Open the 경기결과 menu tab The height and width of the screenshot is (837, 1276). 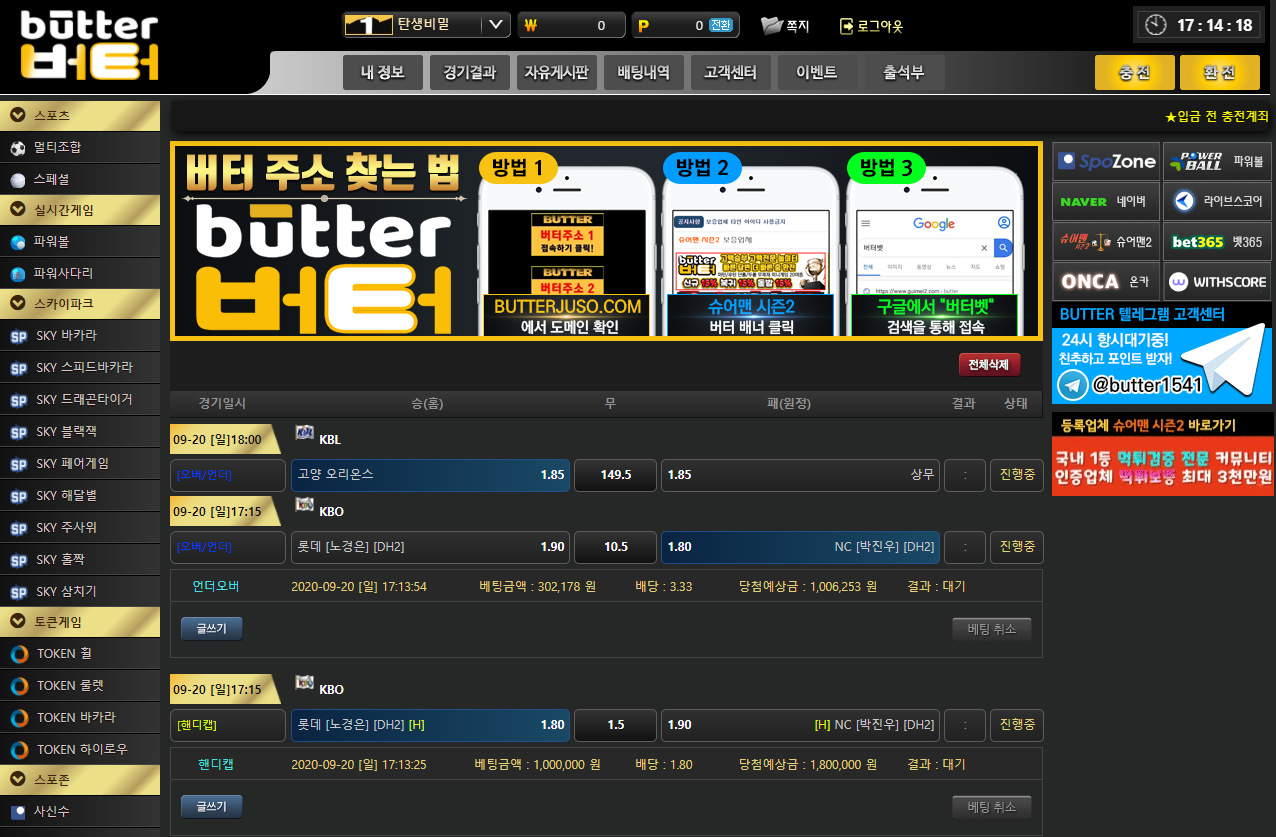click(x=469, y=73)
